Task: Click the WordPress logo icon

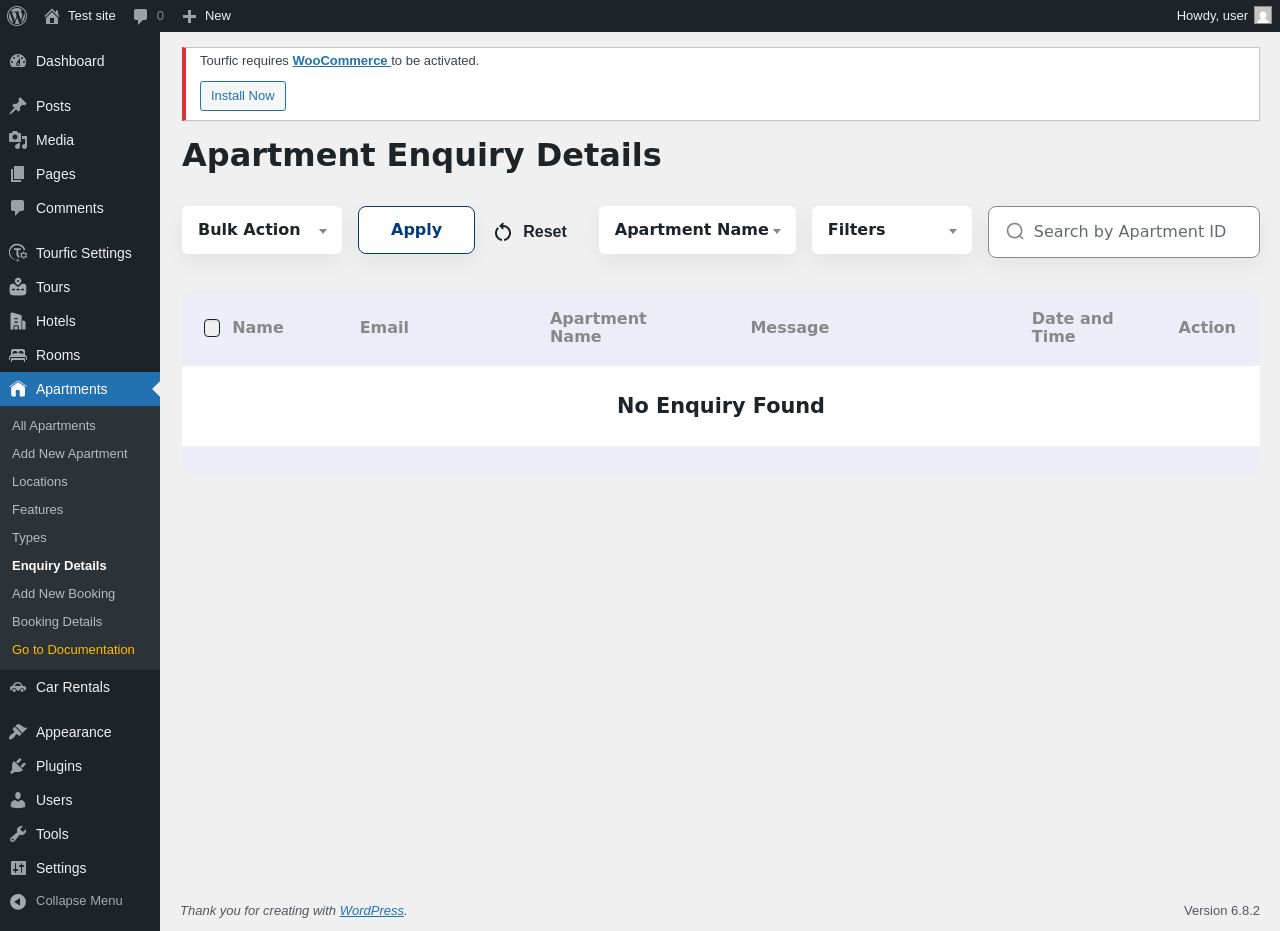Action: pyautogui.click(x=17, y=16)
